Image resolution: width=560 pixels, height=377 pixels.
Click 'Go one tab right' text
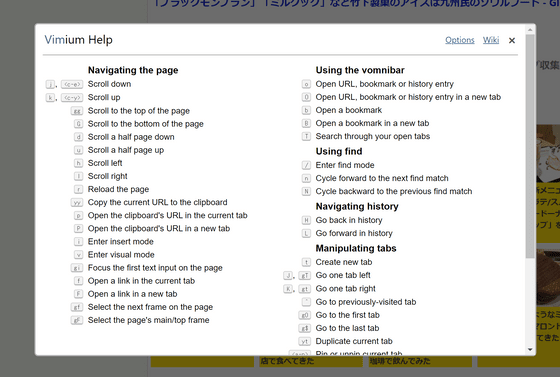345,288
